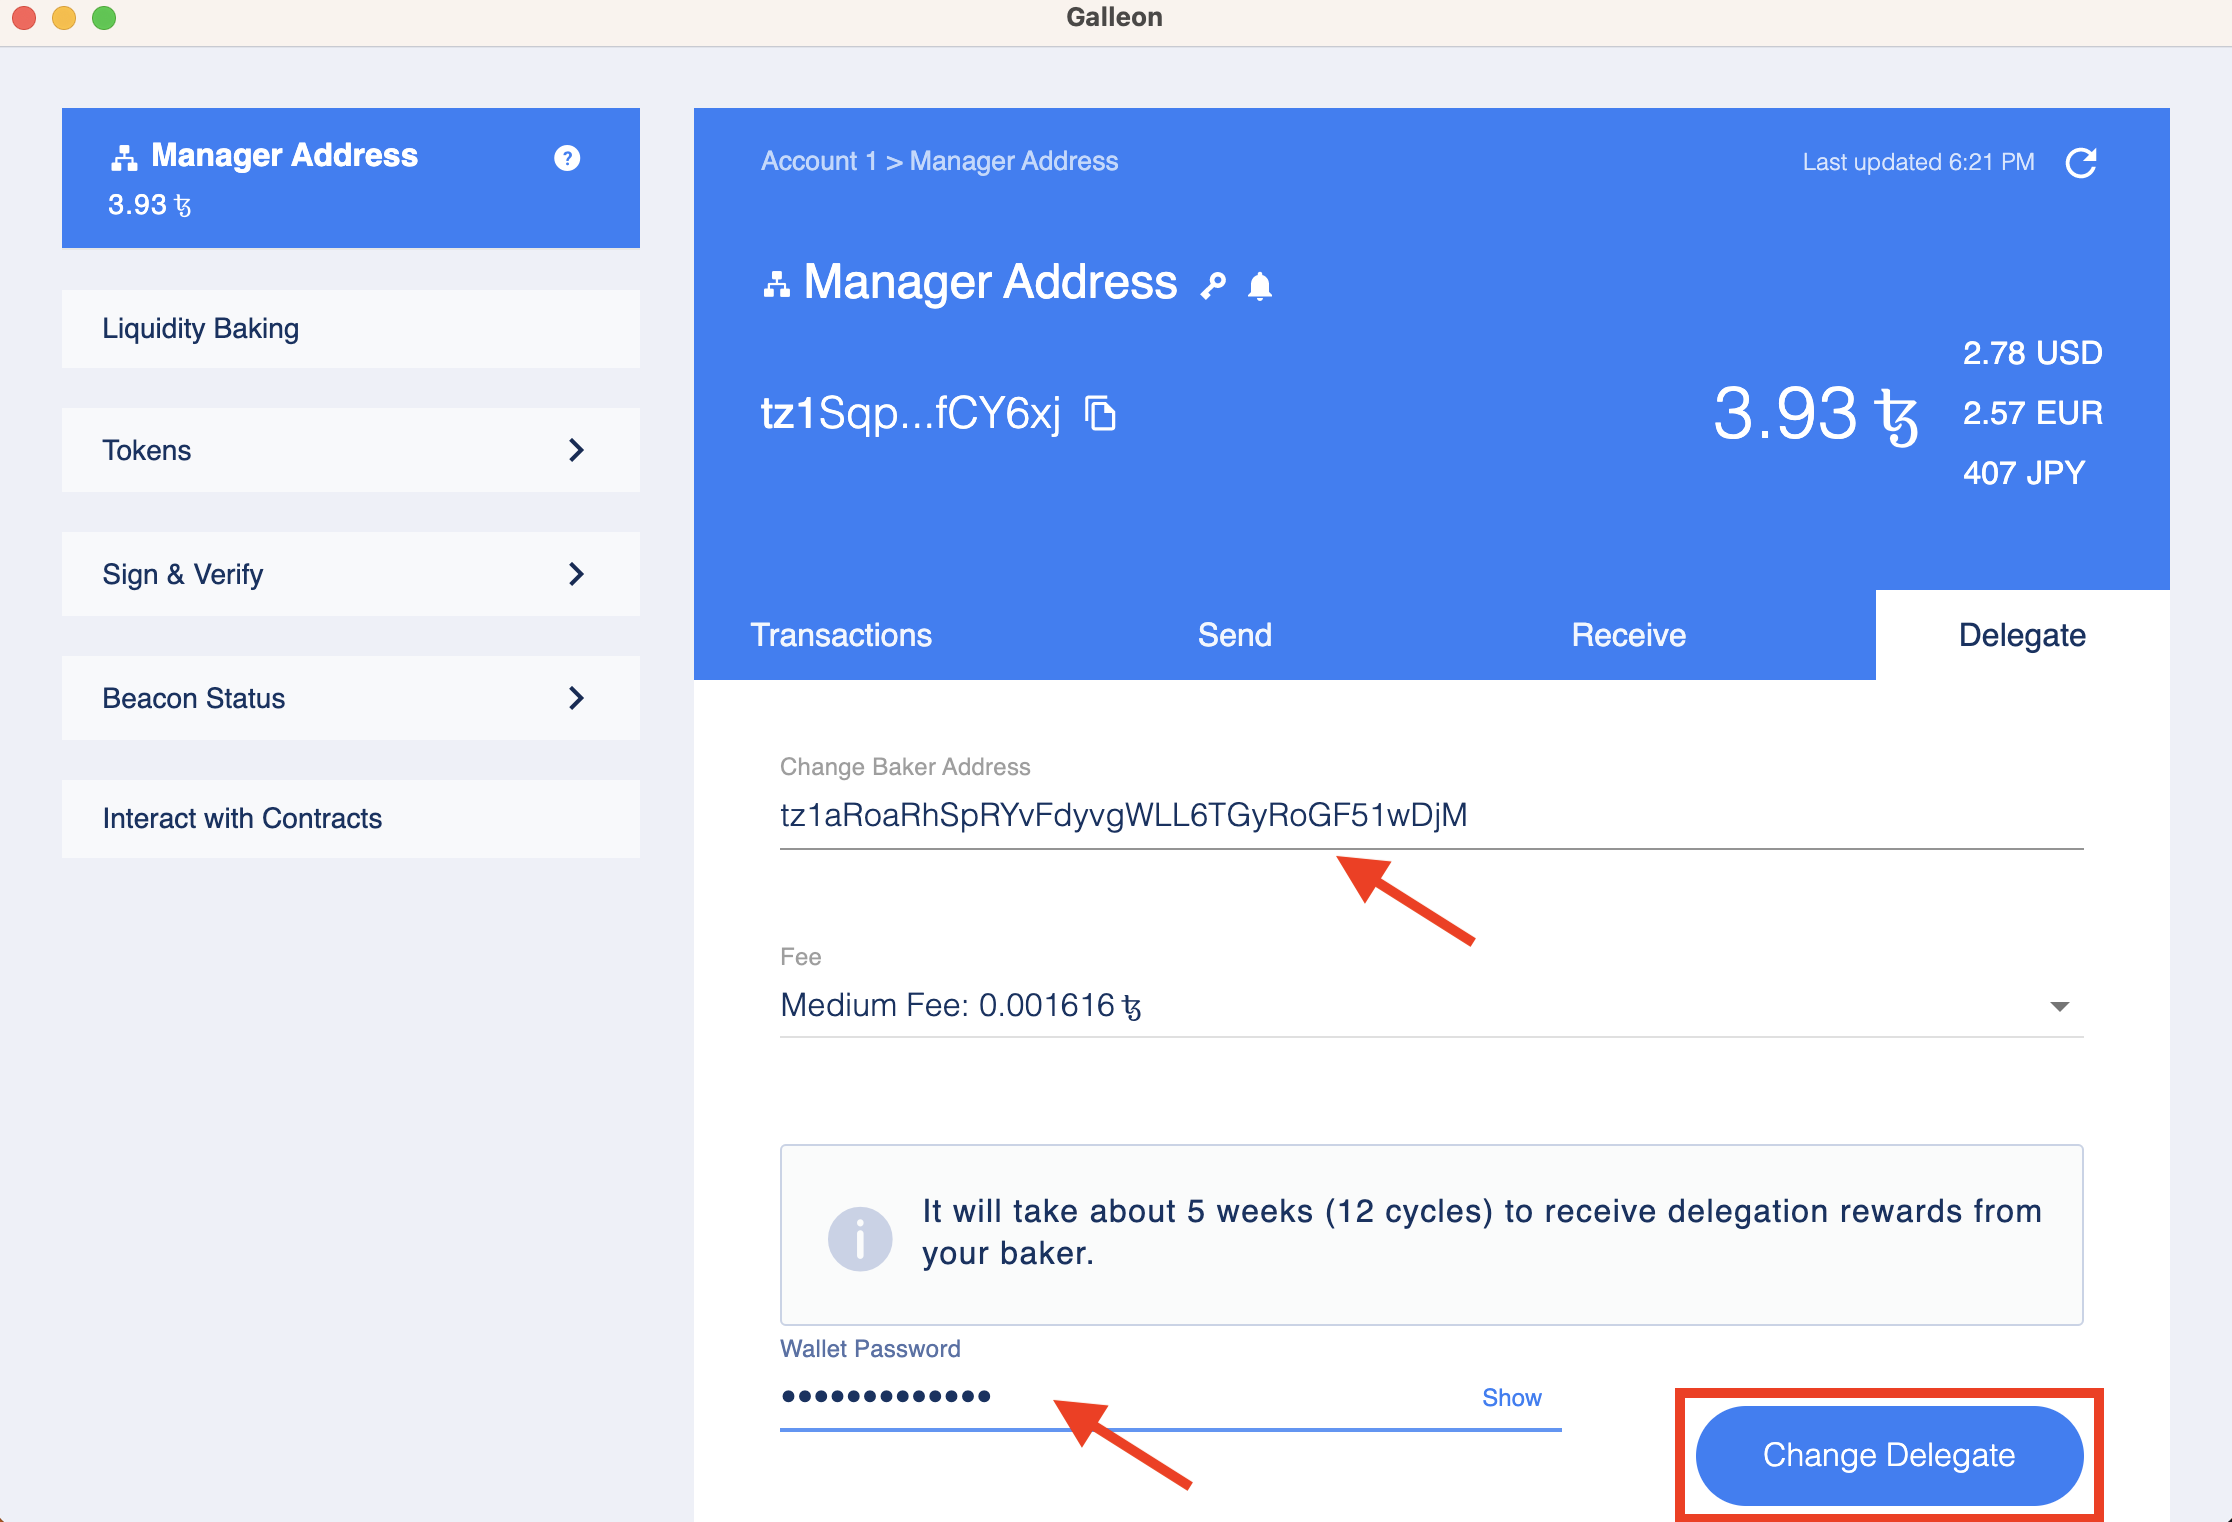Viewport: 2232px width, 1522px height.
Task: Focus the Change Baker Address field
Action: coord(1431,816)
